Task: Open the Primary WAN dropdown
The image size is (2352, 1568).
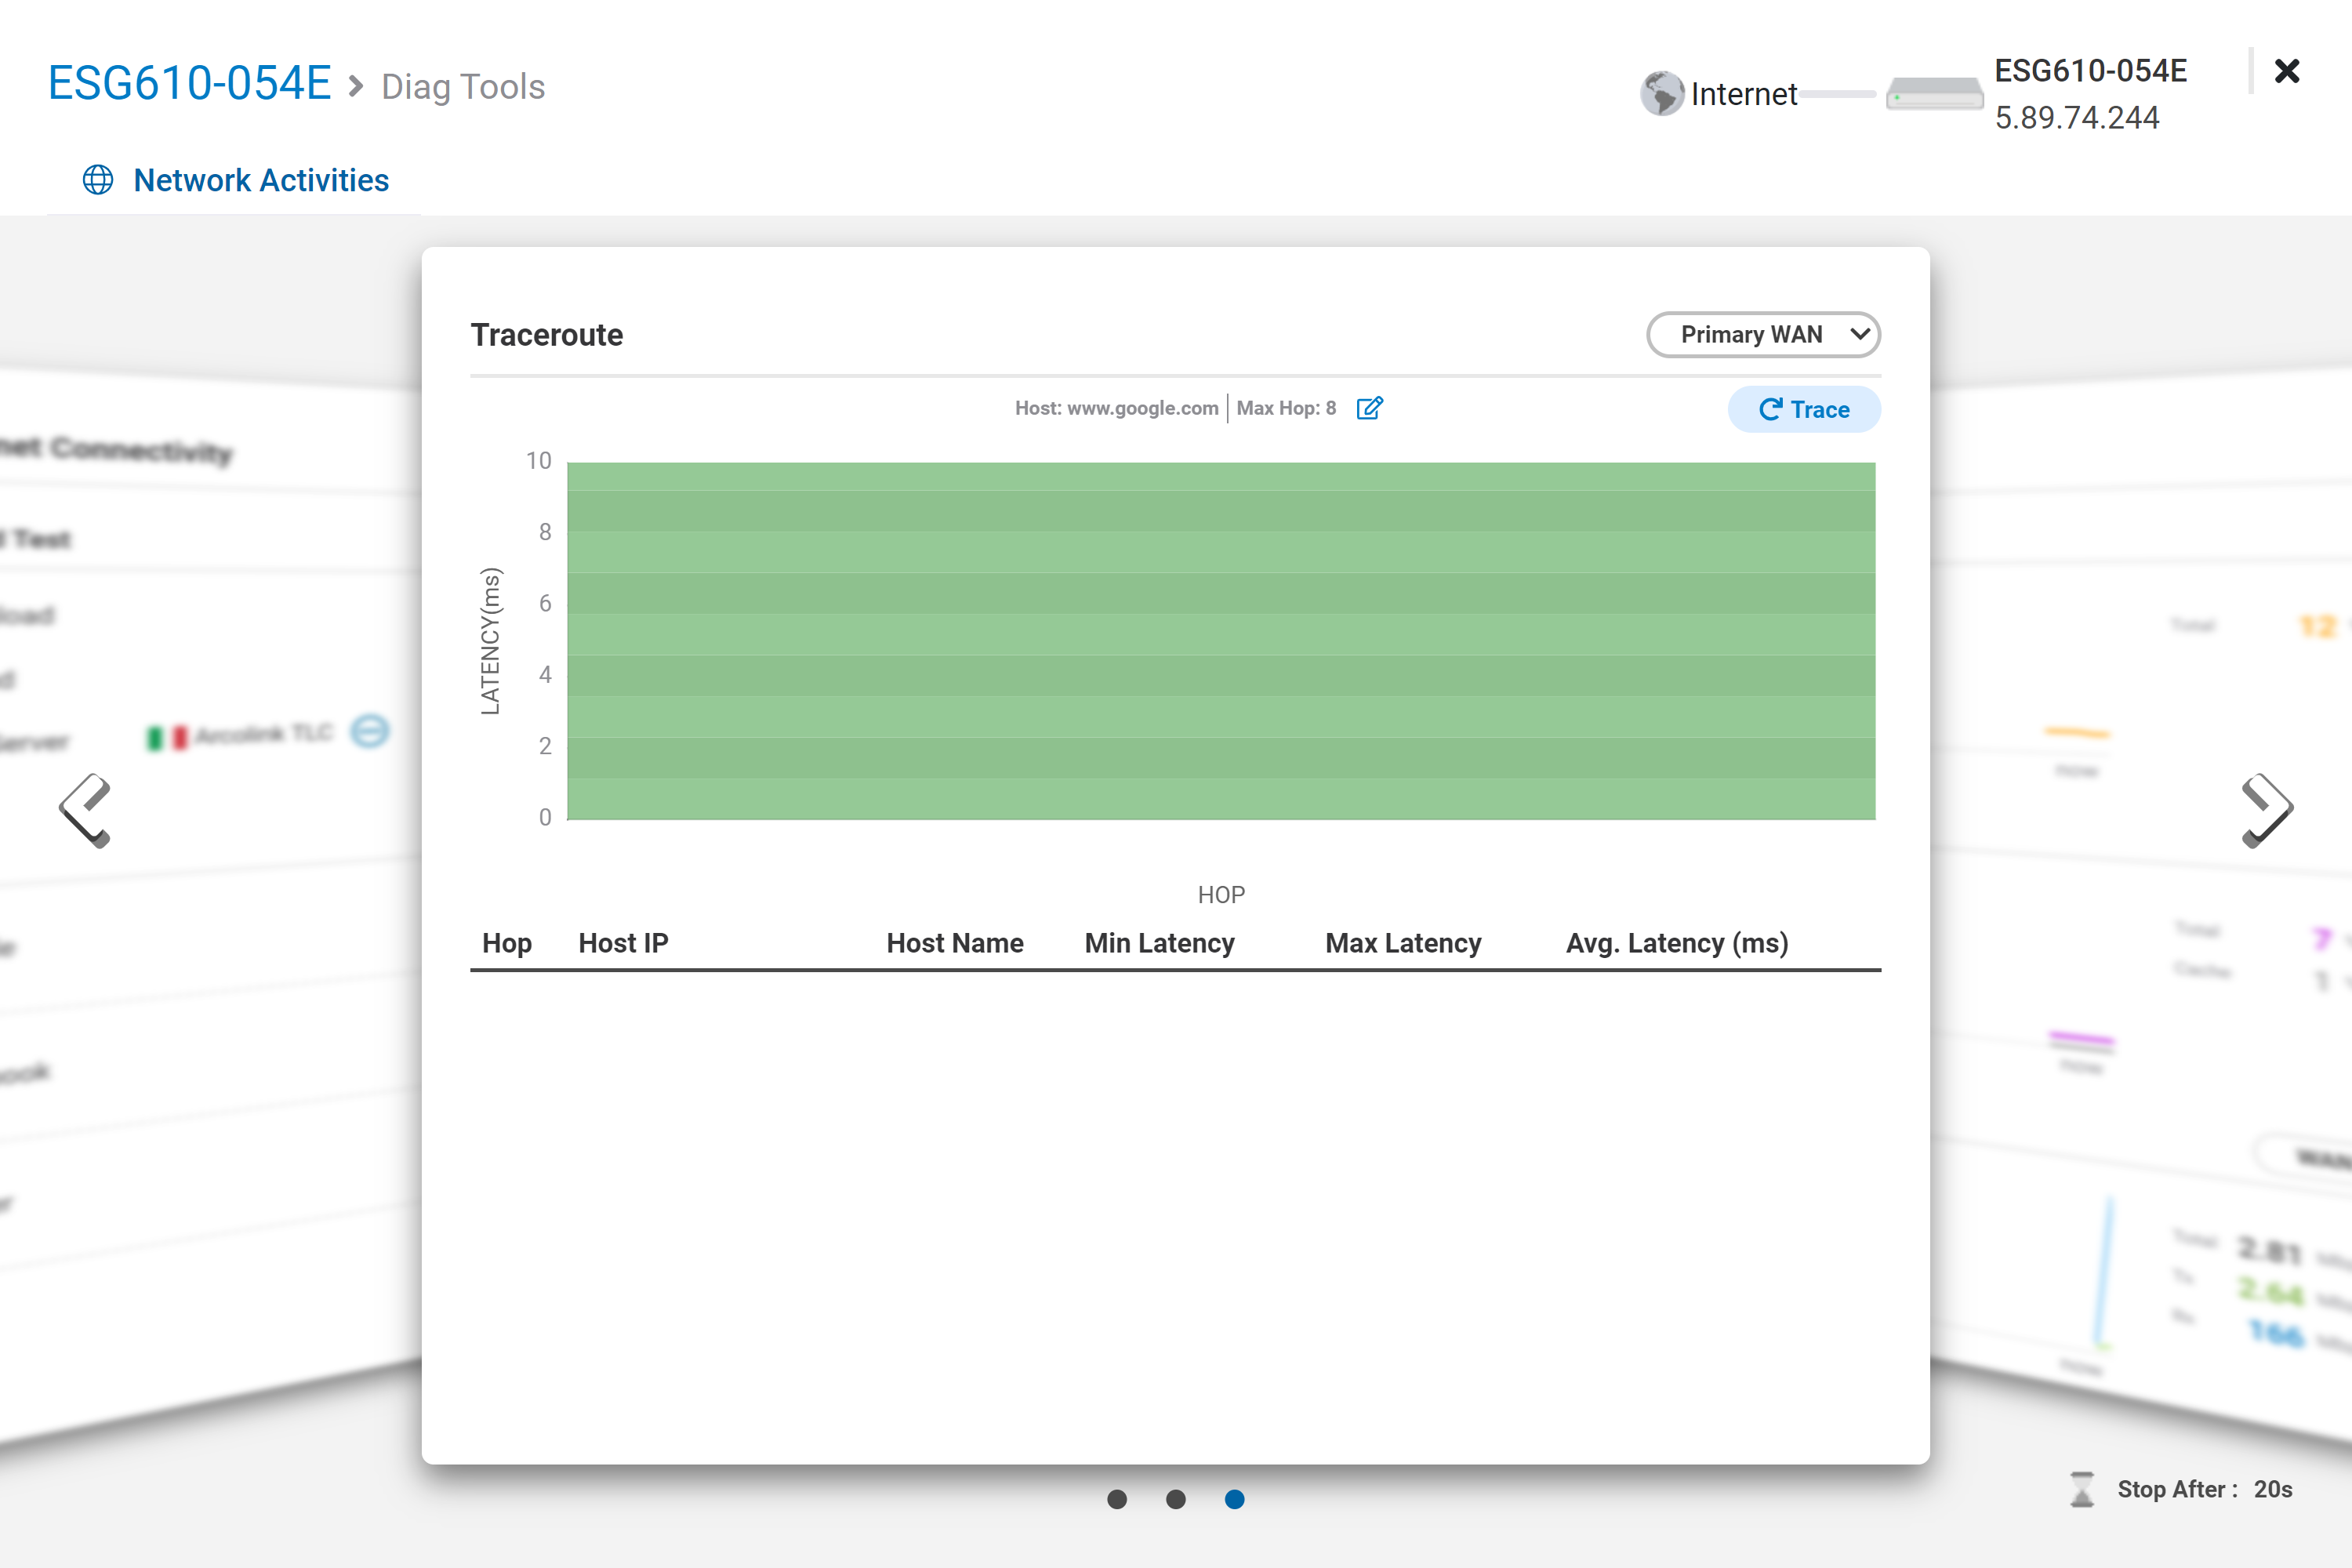Action: 1763,334
